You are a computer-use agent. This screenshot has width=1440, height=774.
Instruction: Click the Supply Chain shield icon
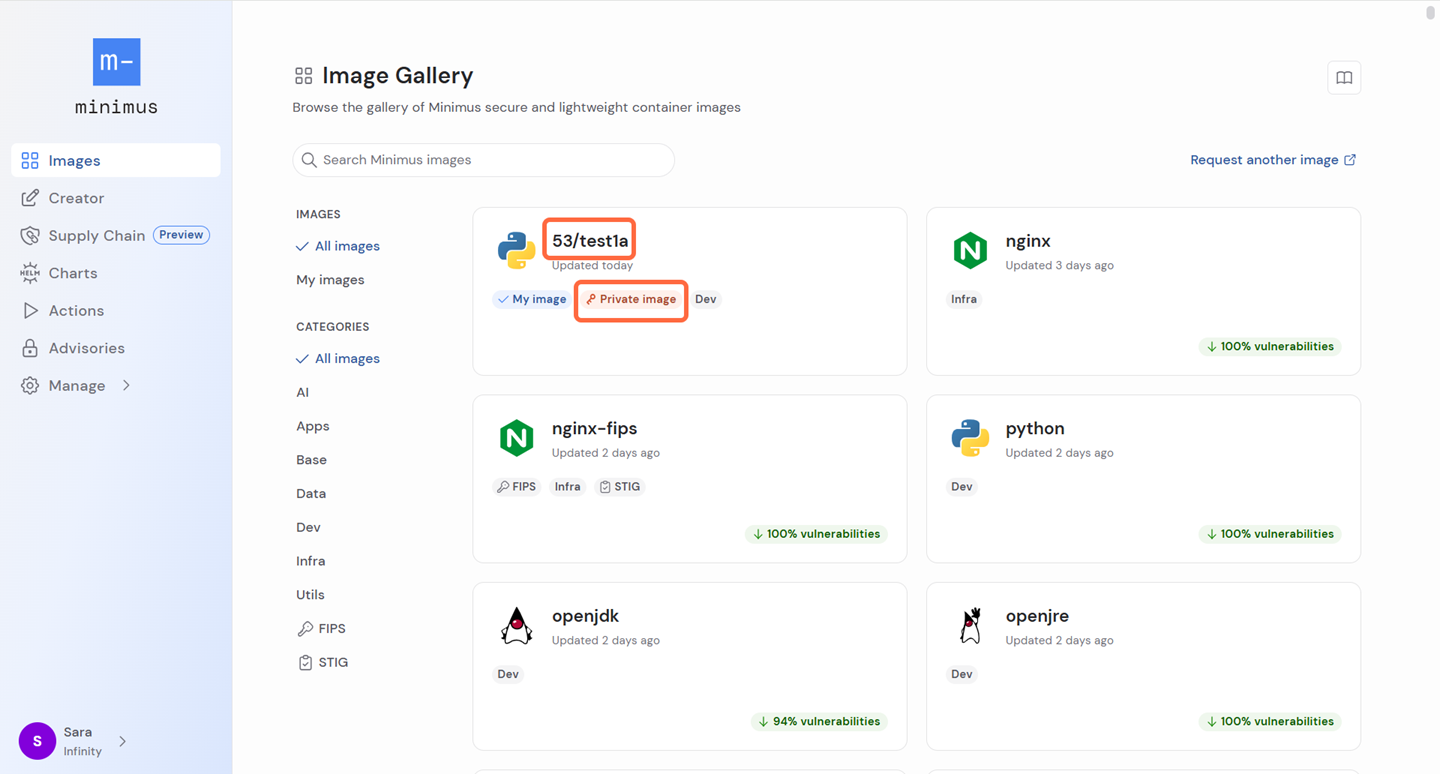point(30,236)
